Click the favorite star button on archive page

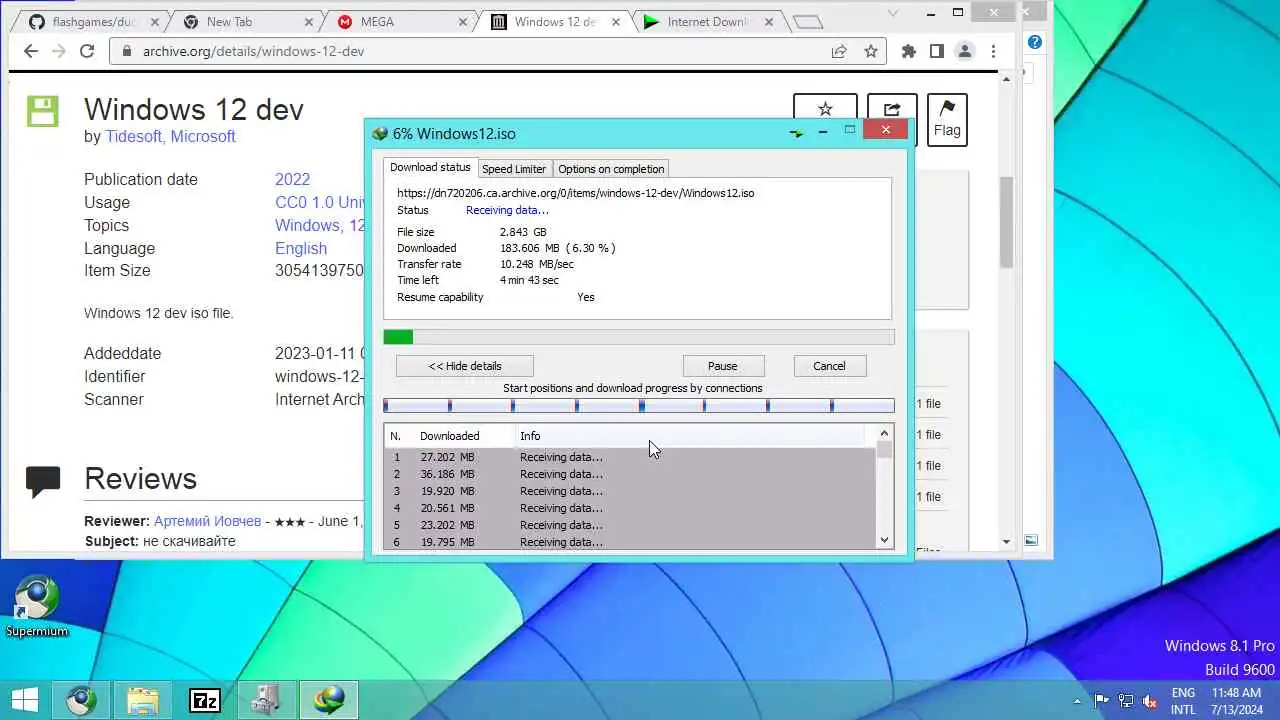click(x=825, y=109)
